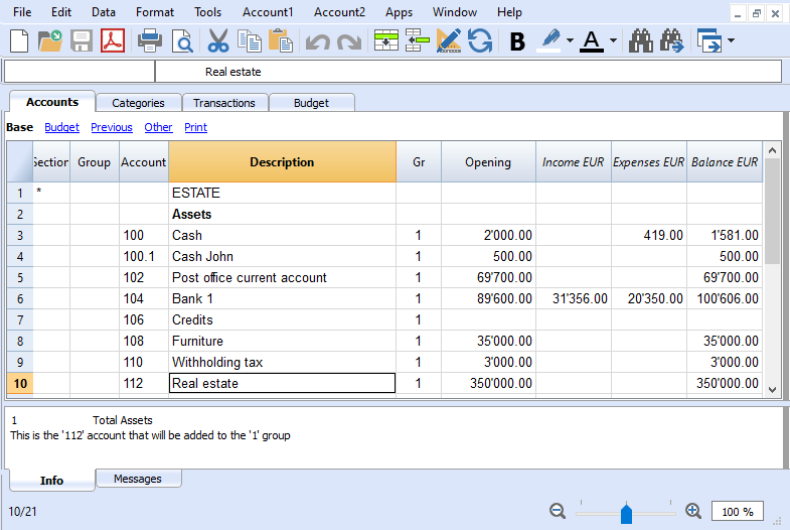Create a new file with the blank page icon

(x=19, y=41)
